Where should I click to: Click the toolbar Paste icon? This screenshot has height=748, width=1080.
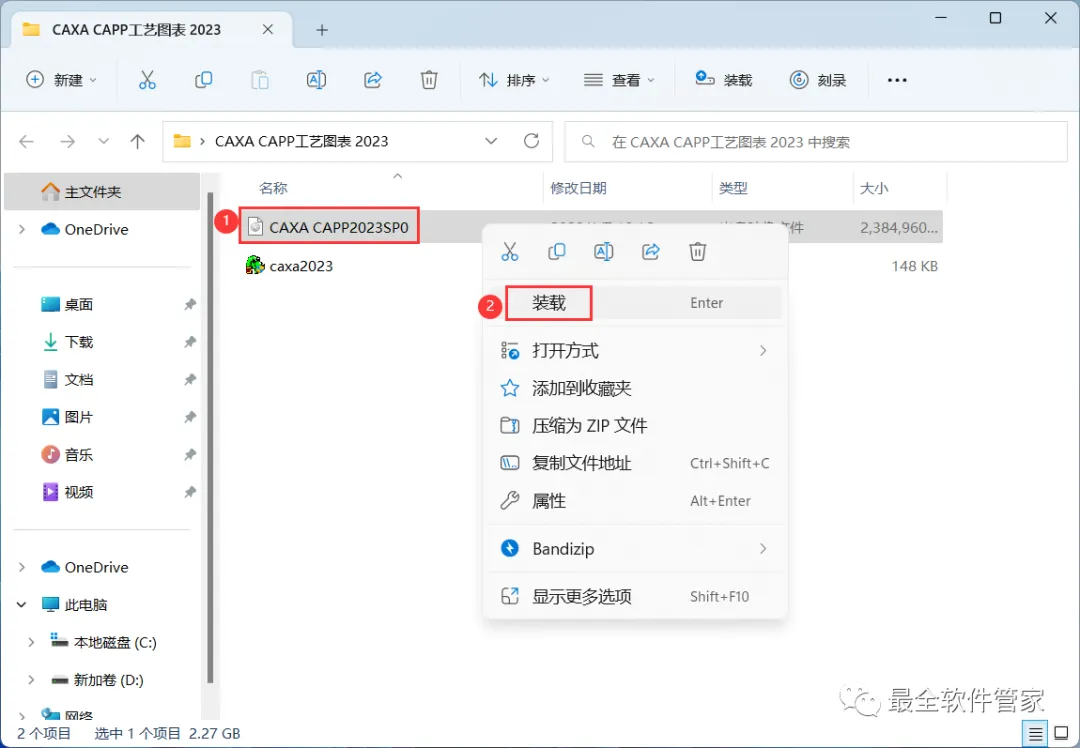[x=260, y=81]
